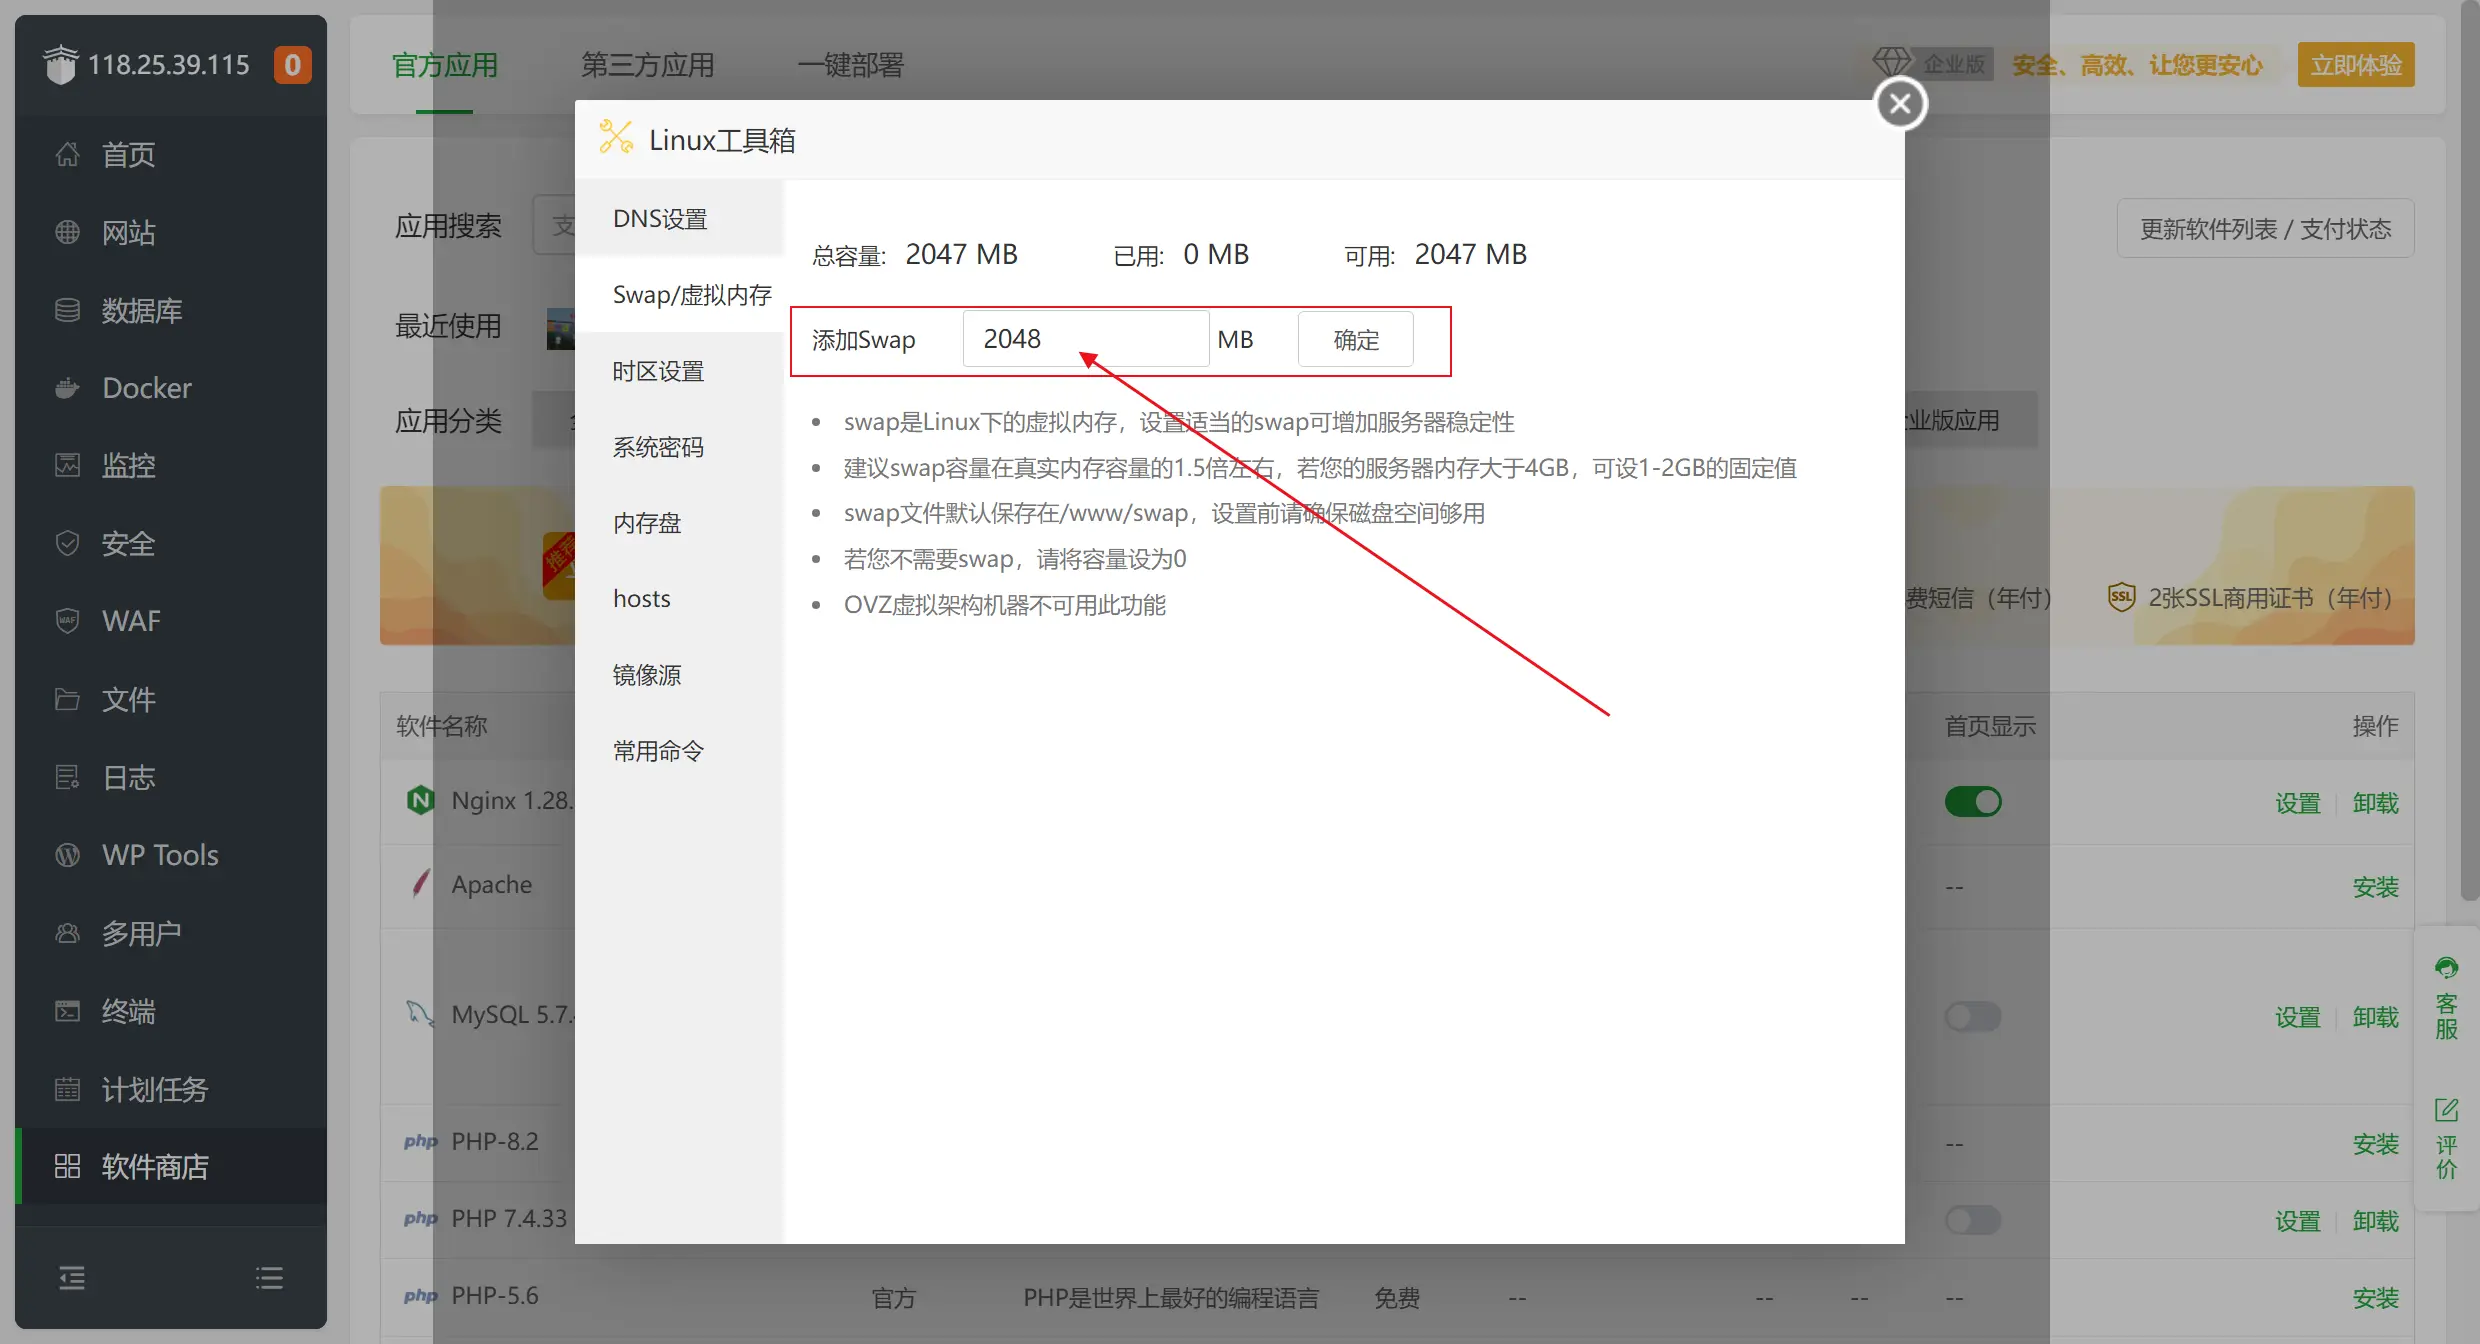This screenshot has height=1344, width=2480.
Task: Click 安装 link for PHP-8.2
Action: [2377, 1144]
